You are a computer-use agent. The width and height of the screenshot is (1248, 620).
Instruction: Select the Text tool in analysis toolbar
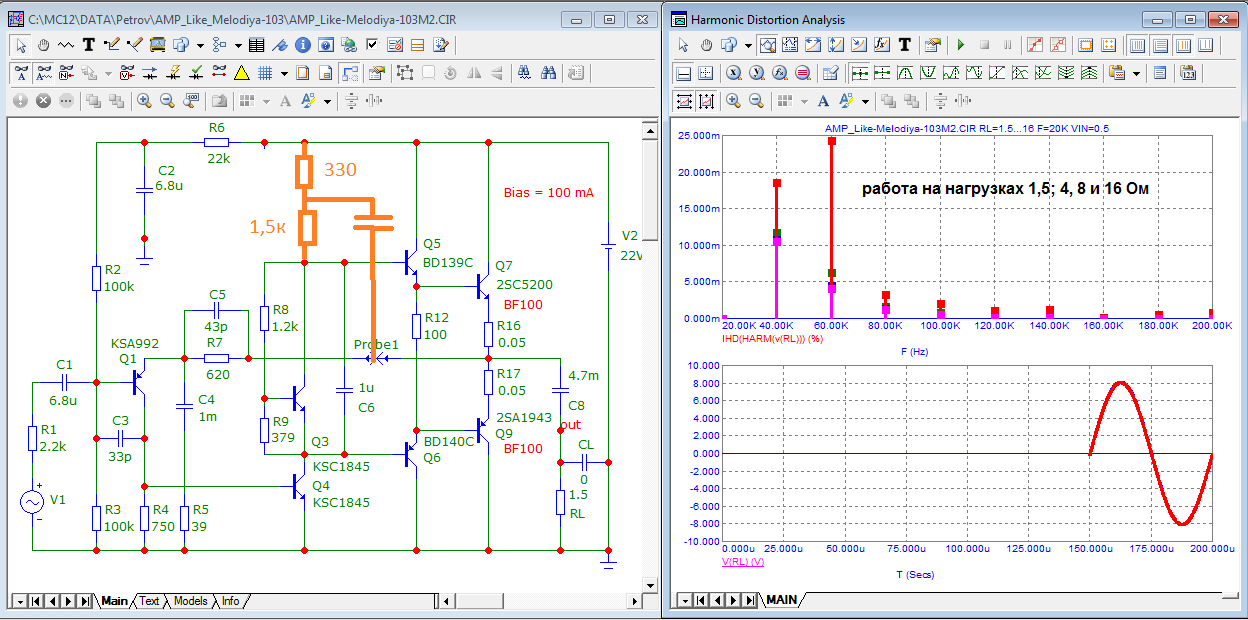pos(905,45)
